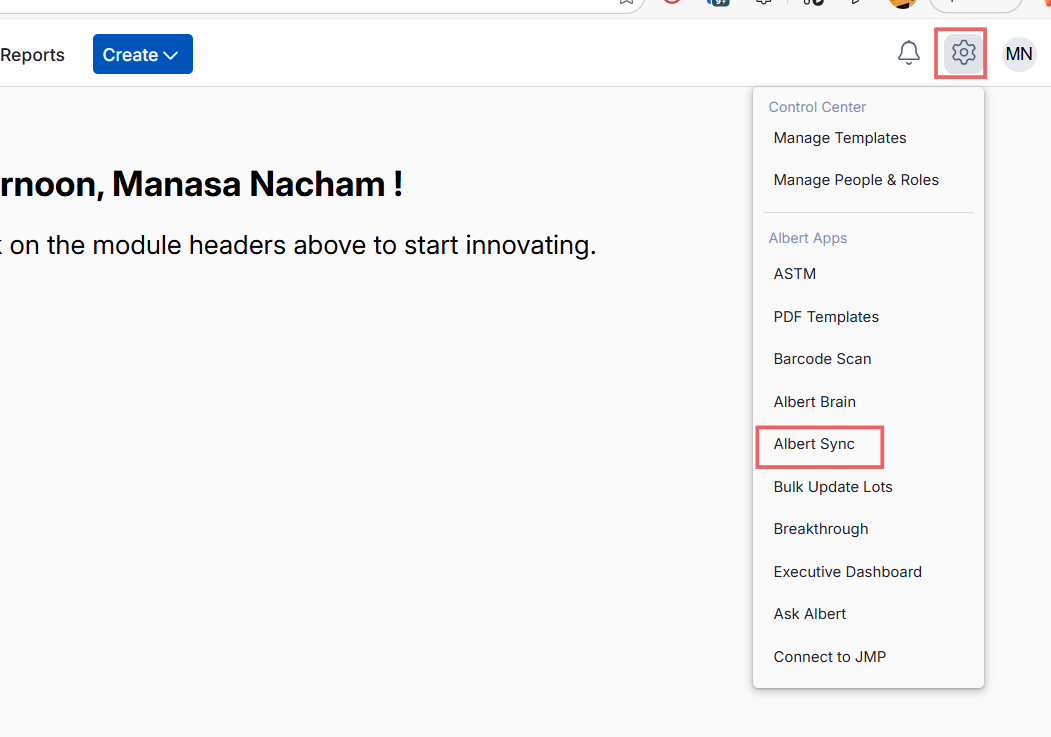This screenshot has width=1051, height=737.
Task: Open the Executive Dashboard
Action: [x=847, y=572]
